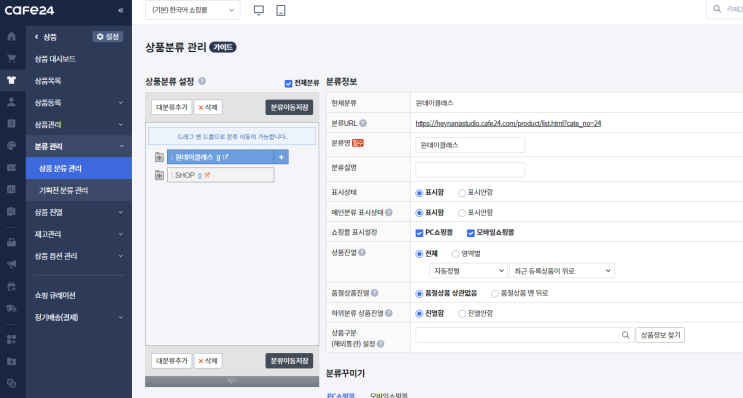Open the 한국어 쇼핑몰 shop selector dropdown

[192, 10]
